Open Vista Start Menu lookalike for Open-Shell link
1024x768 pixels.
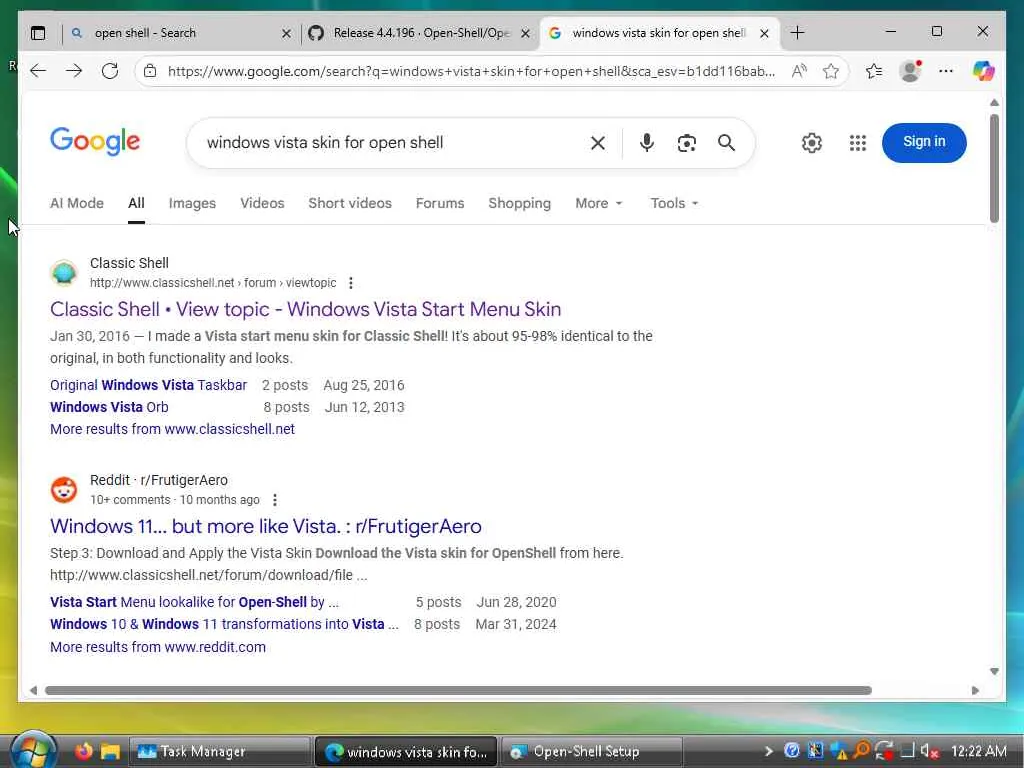tap(194, 602)
